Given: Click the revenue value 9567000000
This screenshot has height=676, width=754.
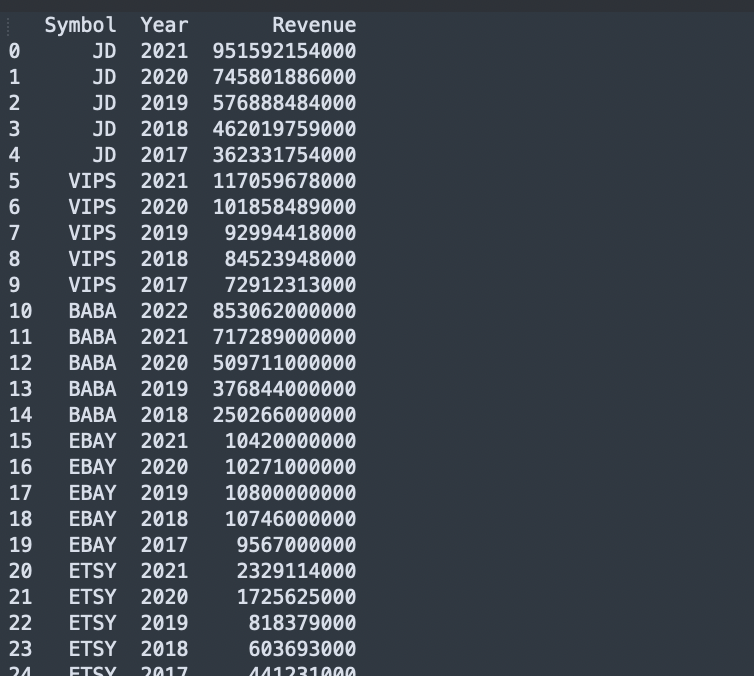Looking at the screenshot, I should 296,544.
